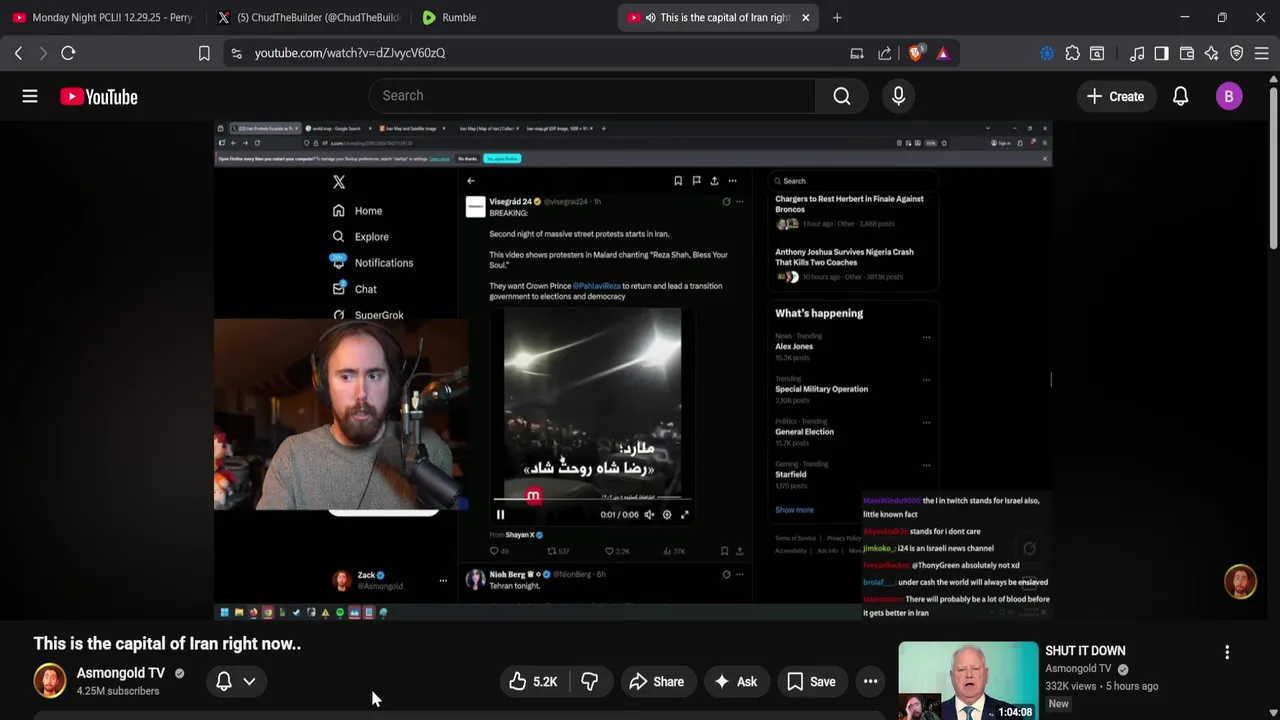
Task: Open the YouTube guide hamburger menu
Action: coord(30,96)
